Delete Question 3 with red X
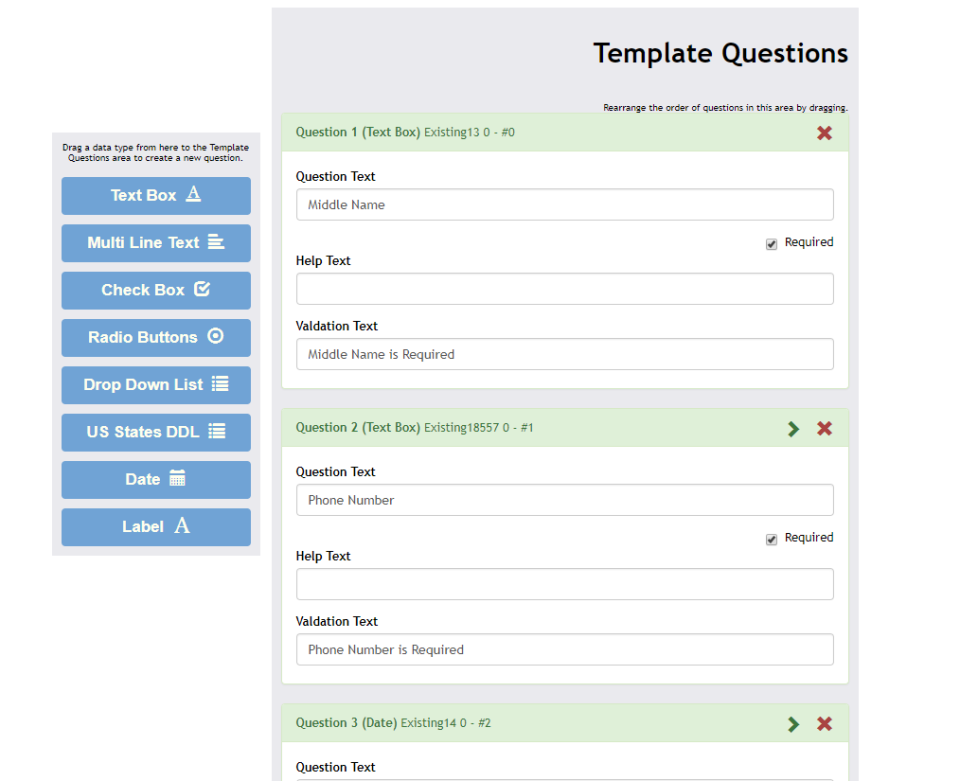The image size is (960, 781). [x=824, y=724]
